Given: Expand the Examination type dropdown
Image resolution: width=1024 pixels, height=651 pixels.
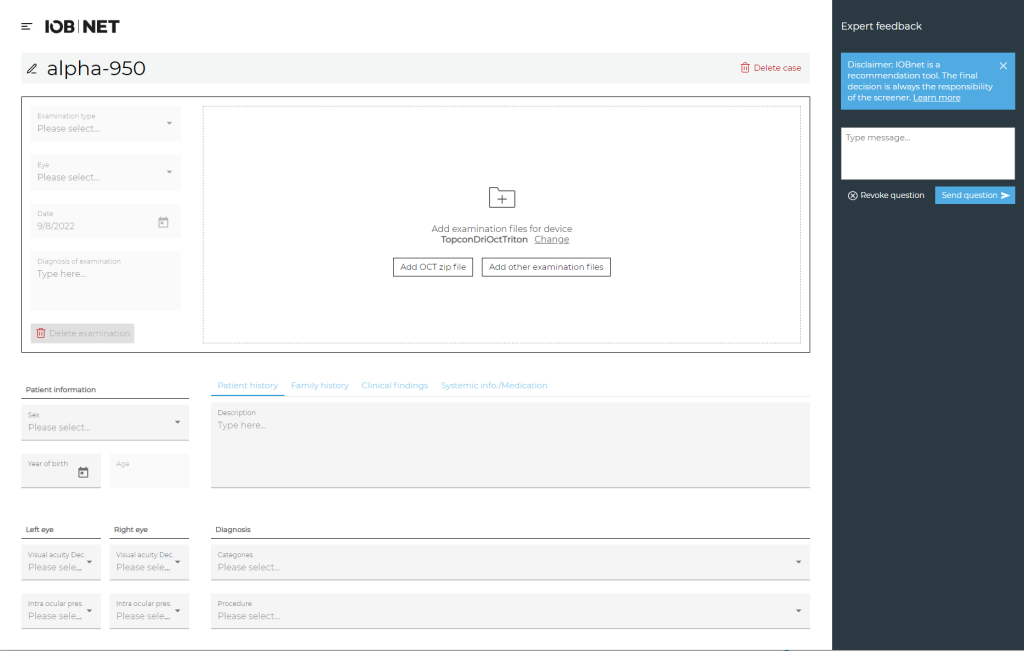Looking at the screenshot, I should click(x=105, y=123).
